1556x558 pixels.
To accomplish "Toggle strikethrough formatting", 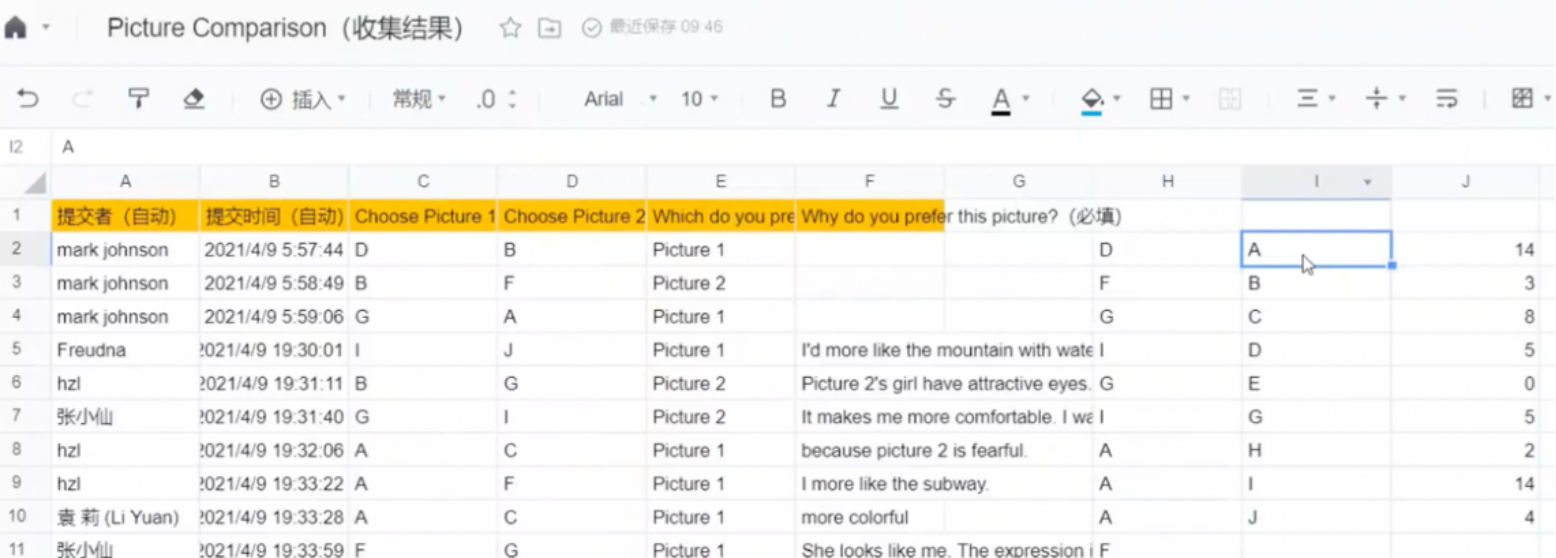I will [945, 99].
